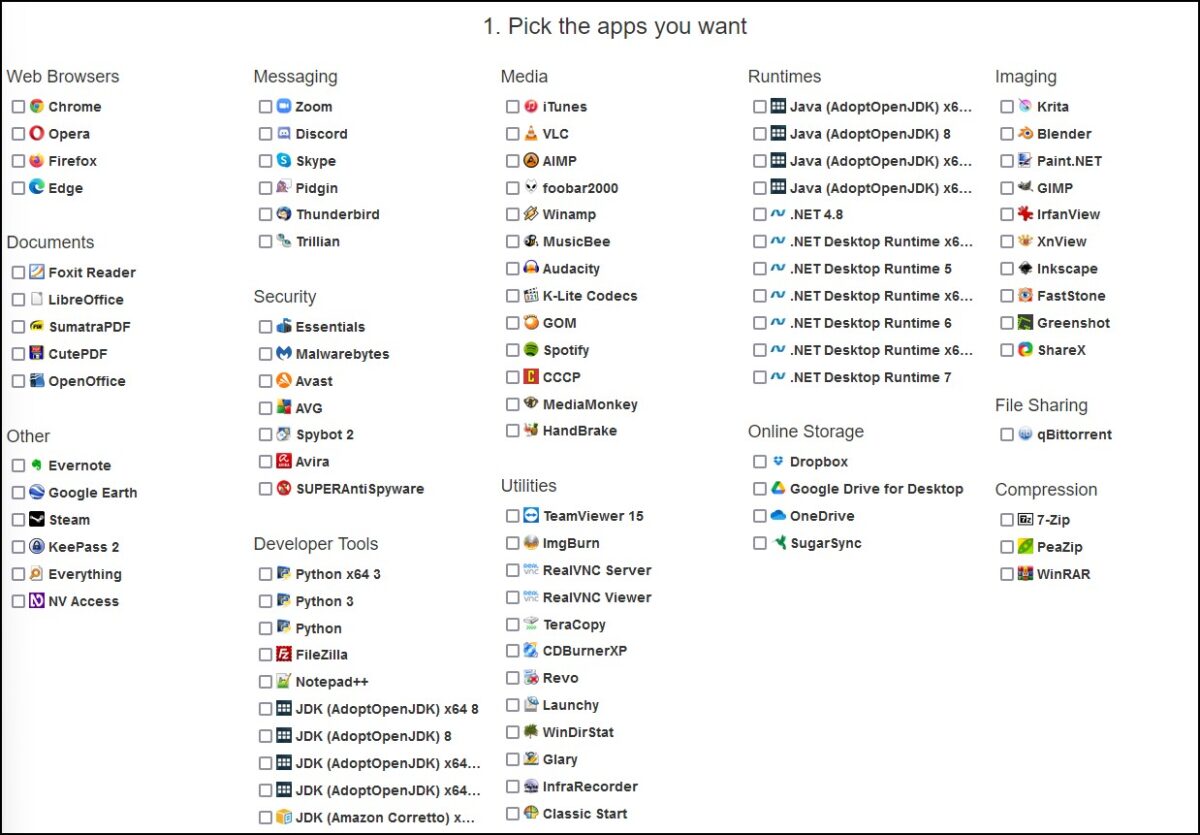Click the WinRAR books icon
Image resolution: width=1200 pixels, height=835 pixels.
1025,573
